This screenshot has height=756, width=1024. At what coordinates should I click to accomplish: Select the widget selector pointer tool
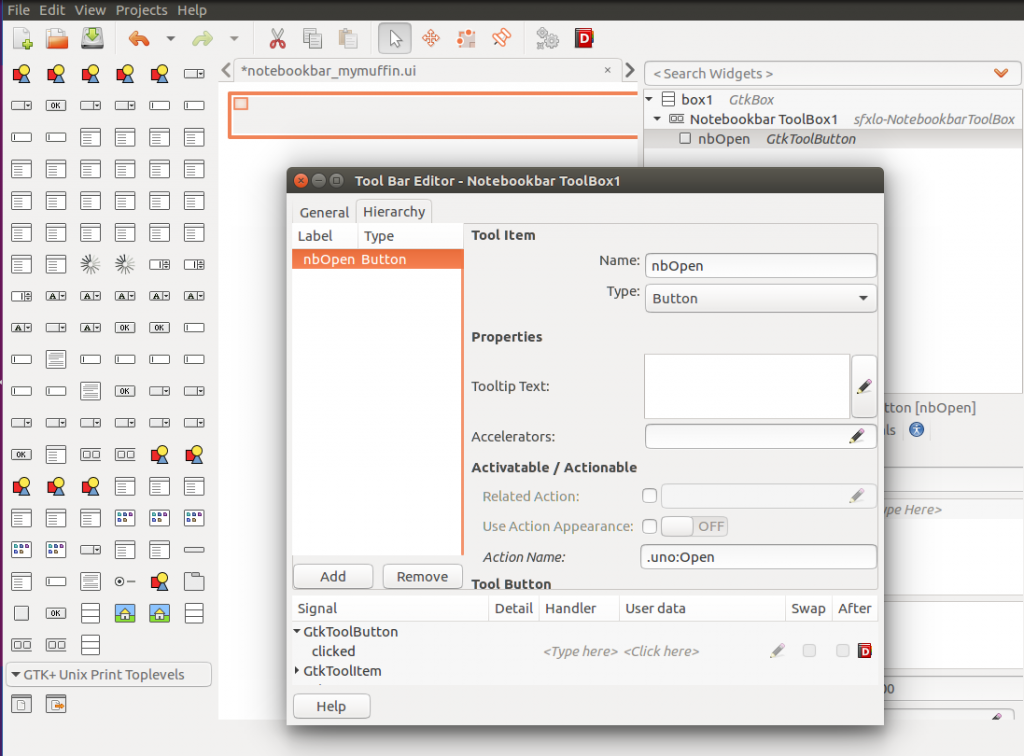tap(396, 38)
